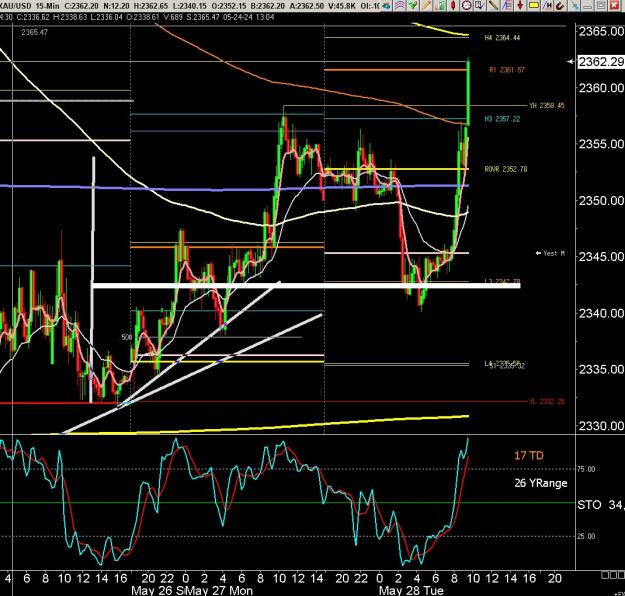
Task: Click the ROVR 2352.78 level label
Action: pos(506,169)
